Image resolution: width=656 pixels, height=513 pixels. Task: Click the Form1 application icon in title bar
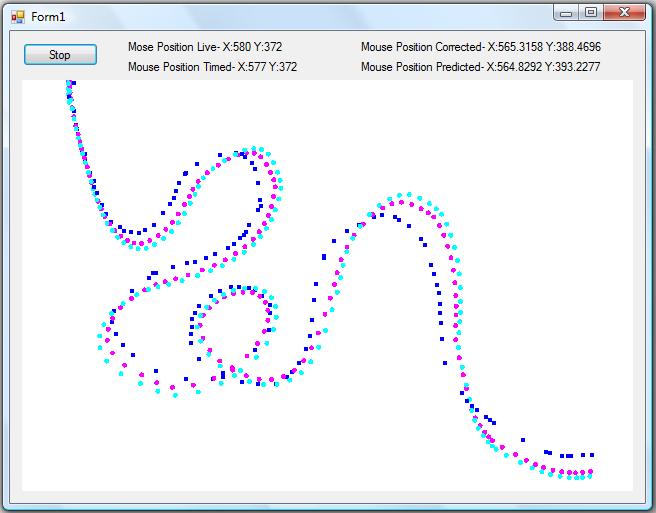(x=18, y=17)
